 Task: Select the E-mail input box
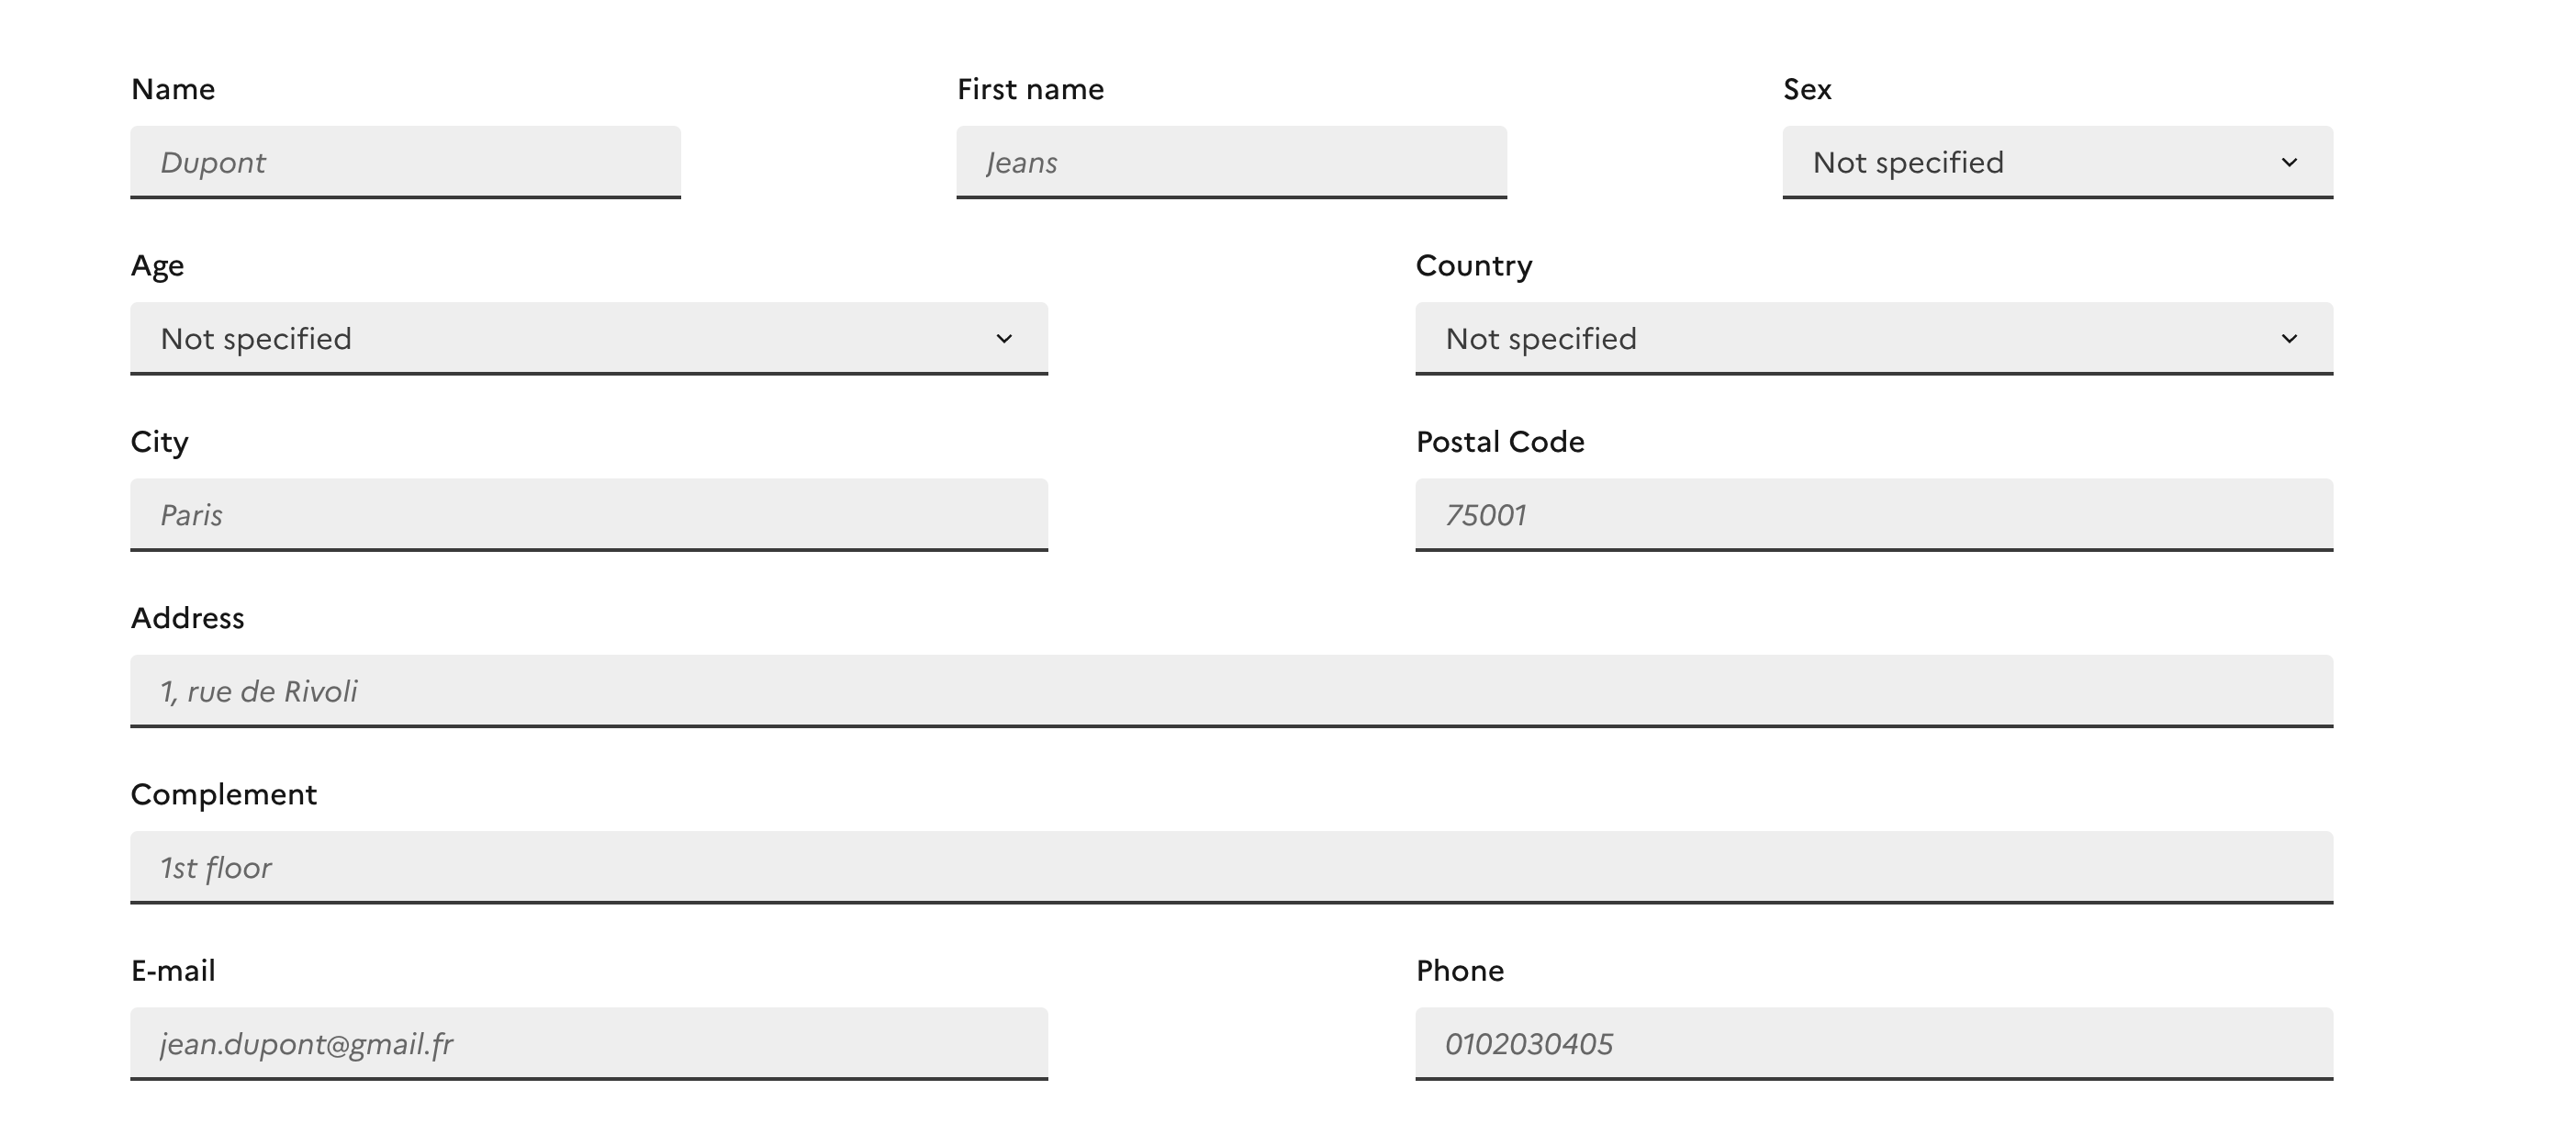tap(589, 1043)
